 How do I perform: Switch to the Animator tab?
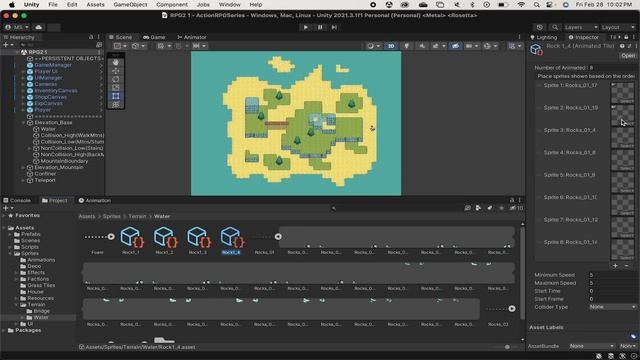click(x=192, y=37)
